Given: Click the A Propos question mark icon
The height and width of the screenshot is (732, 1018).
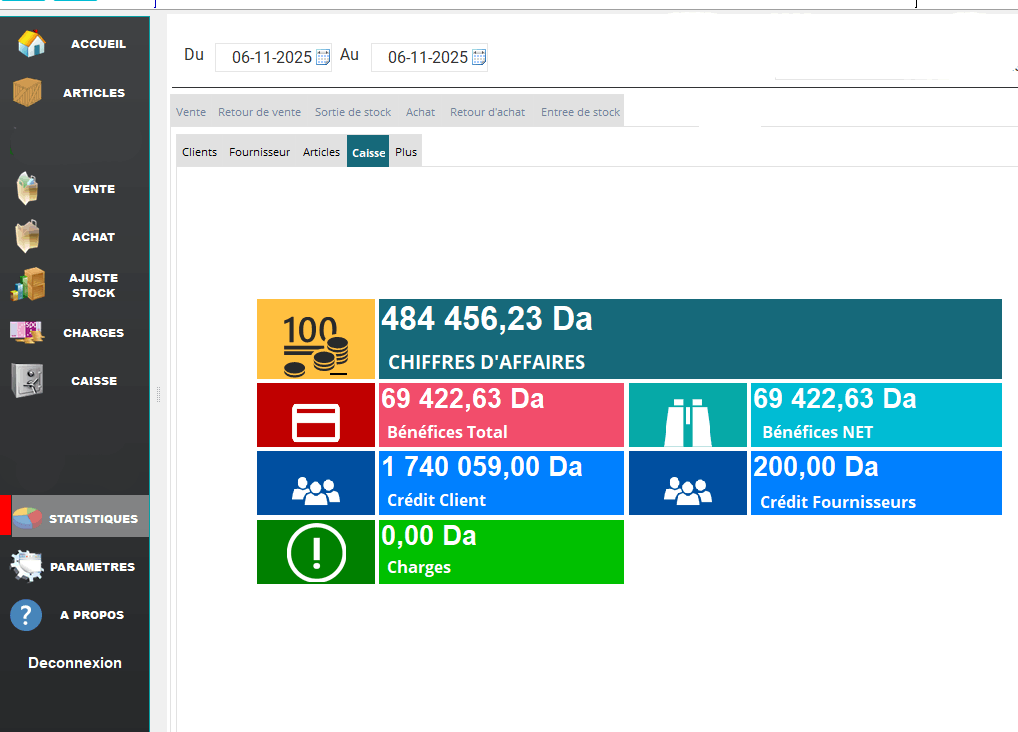Looking at the screenshot, I should pyautogui.click(x=26, y=615).
